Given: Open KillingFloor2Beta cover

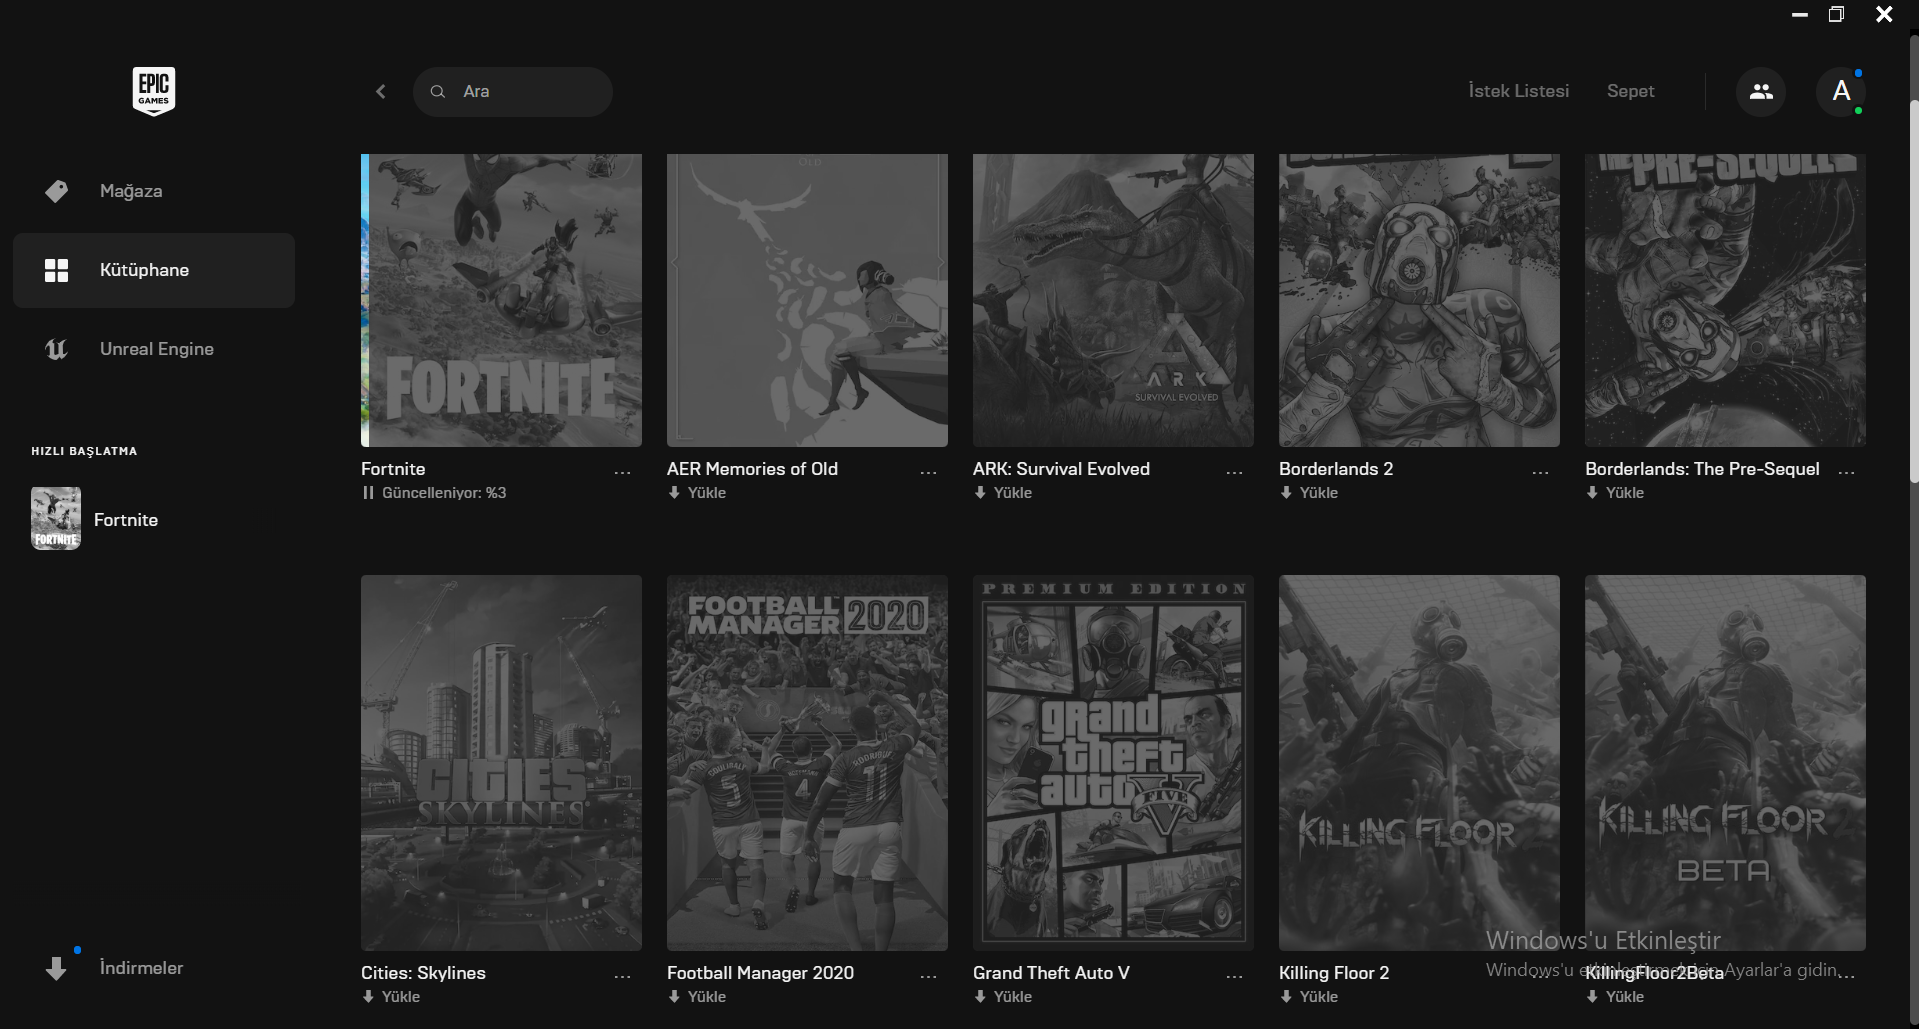Looking at the screenshot, I should pos(1725,763).
